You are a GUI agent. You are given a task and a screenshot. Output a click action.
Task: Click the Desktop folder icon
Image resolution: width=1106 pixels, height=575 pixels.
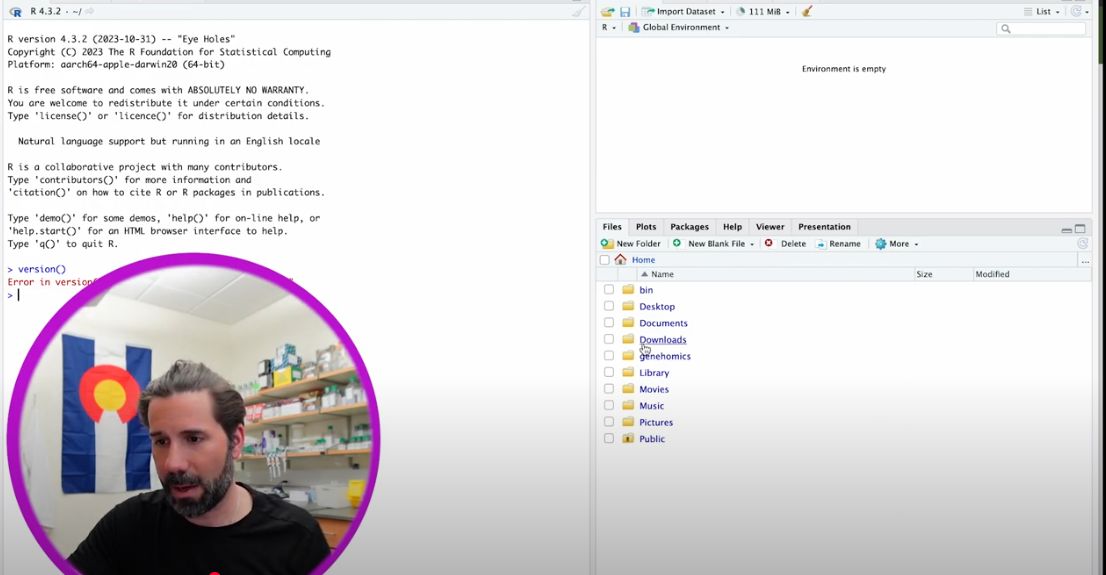(x=628, y=306)
